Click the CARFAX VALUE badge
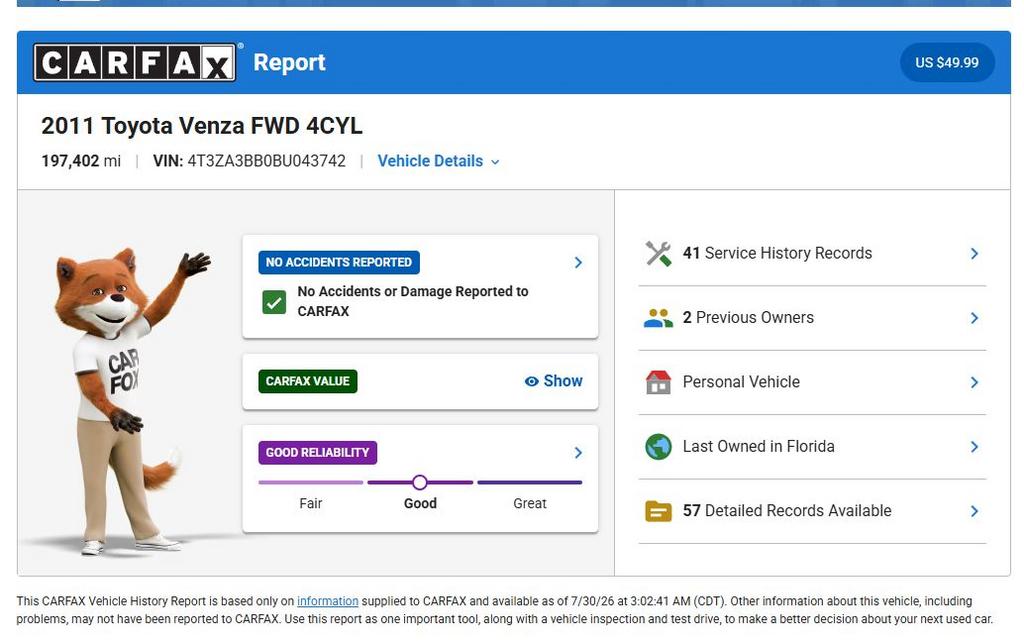Screen dimensions: 1024x643 (x=308, y=381)
